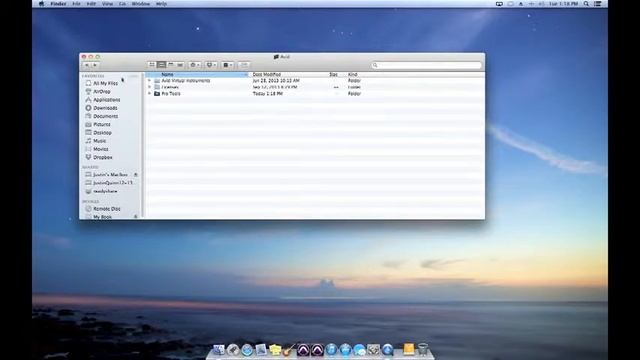Switch to Cover Flow view

pyautogui.click(x=180, y=65)
